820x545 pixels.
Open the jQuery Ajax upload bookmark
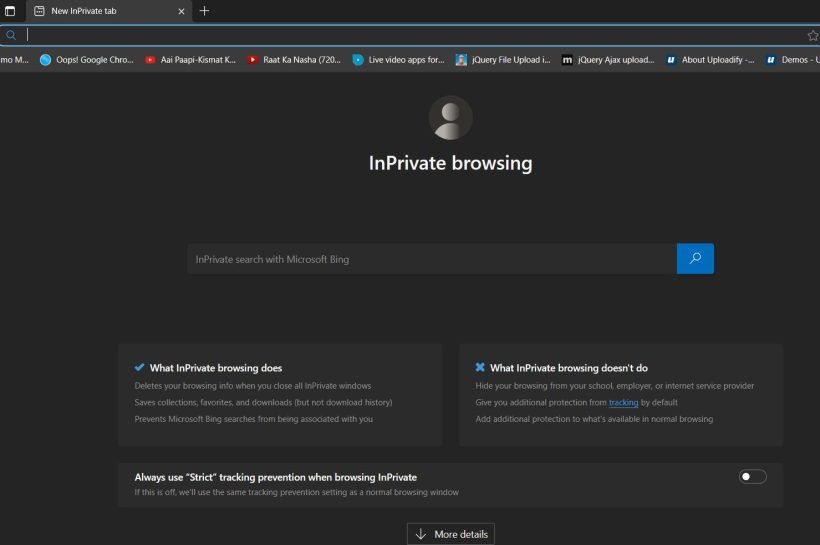(608, 60)
